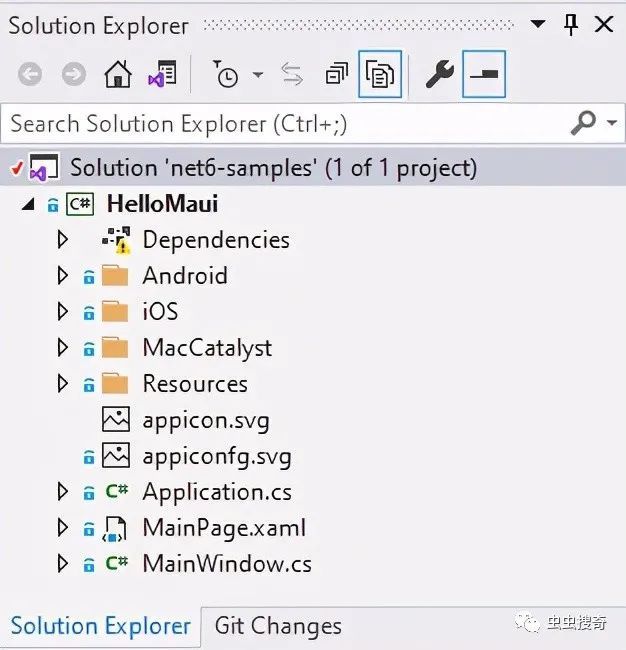The height and width of the screenshot is (650, 626).
Task: Switch to the Git Changes tab
Action: pos(278,627)
